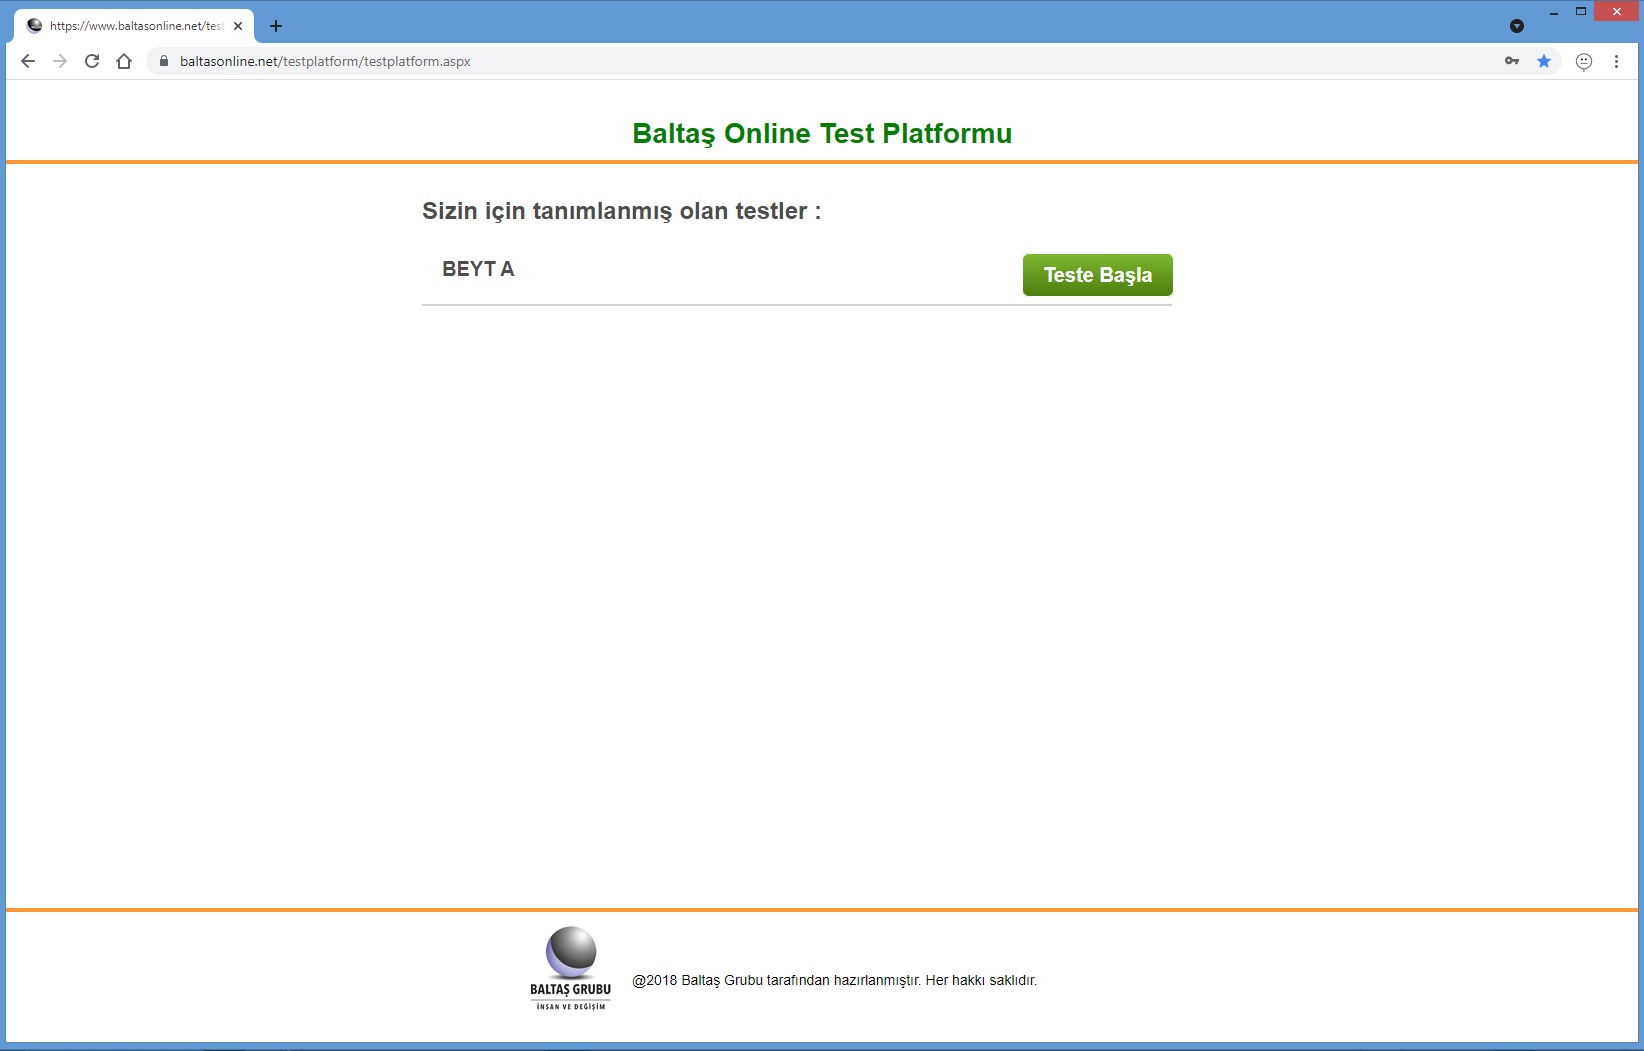
Task: Reload the Baltaş test platform page
Action: pos(92,61)
